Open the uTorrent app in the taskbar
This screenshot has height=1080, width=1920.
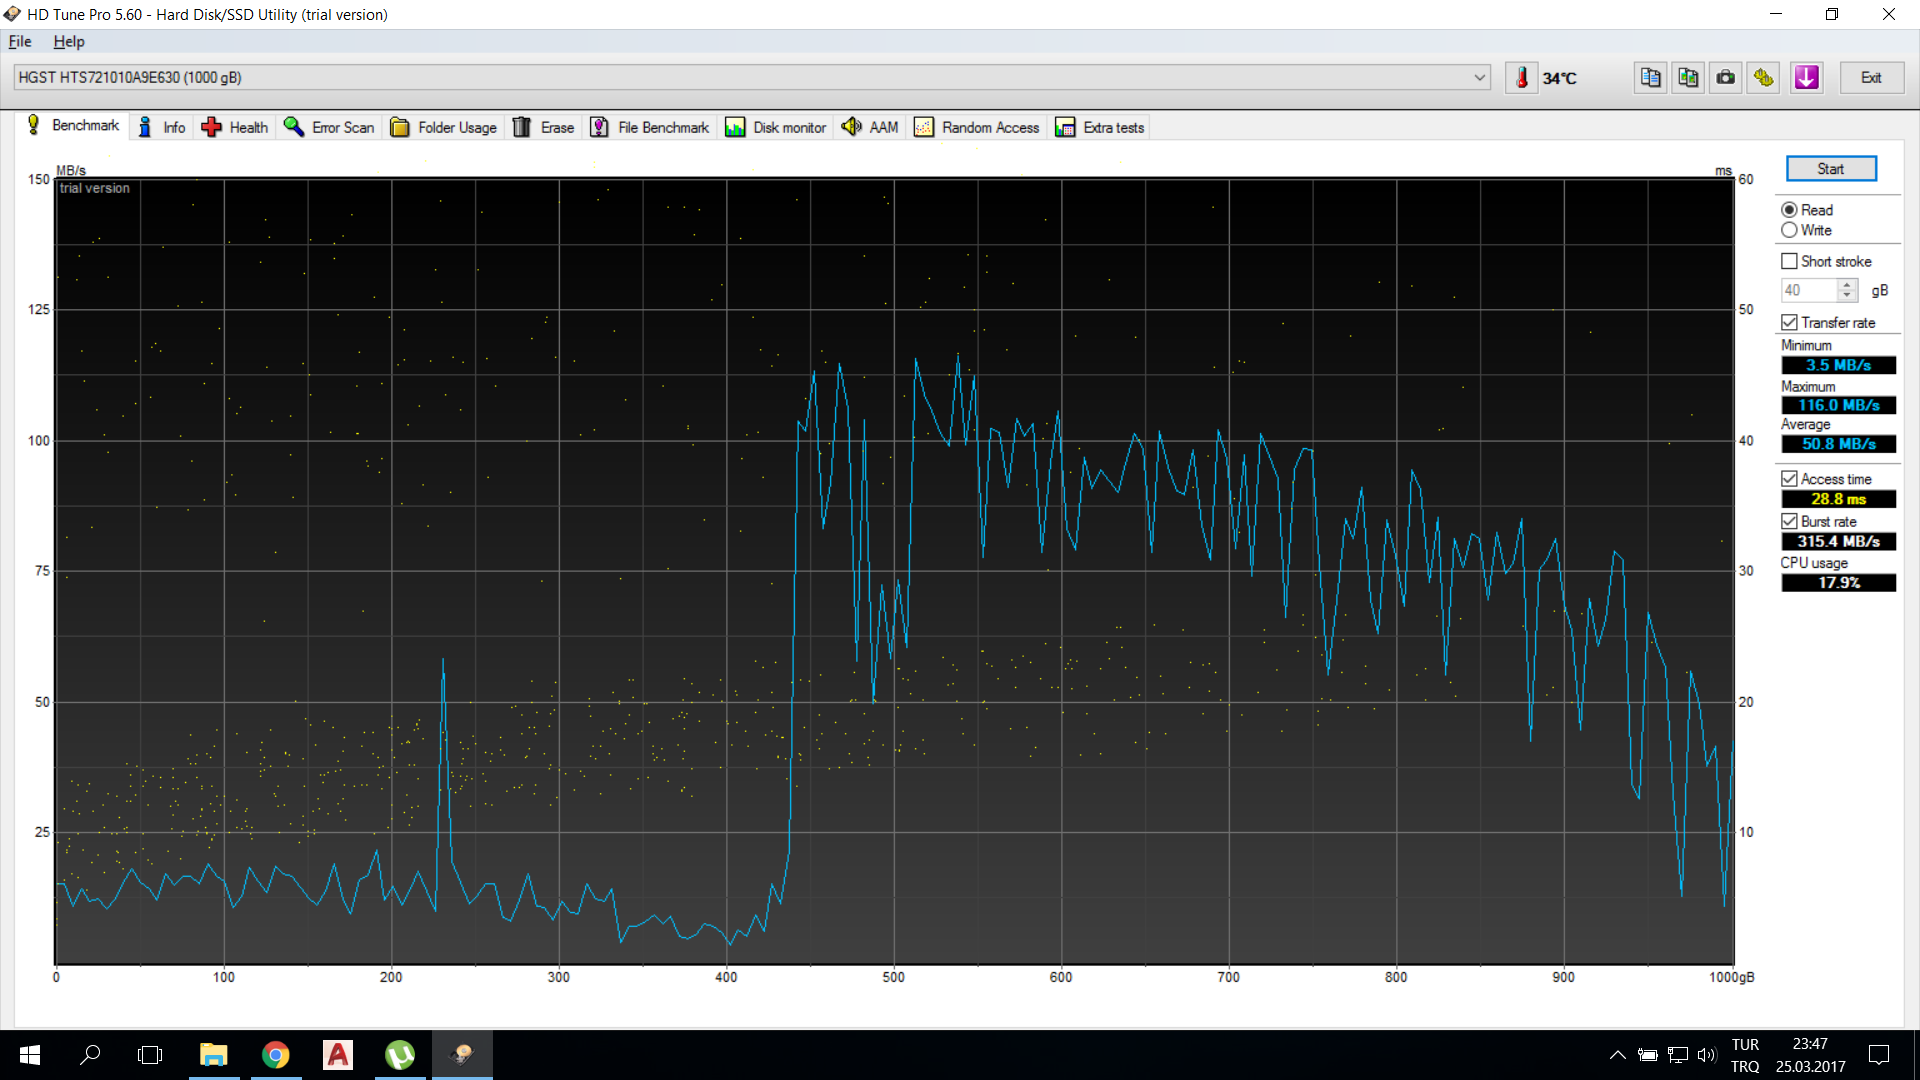click(x=400, y=1054)
